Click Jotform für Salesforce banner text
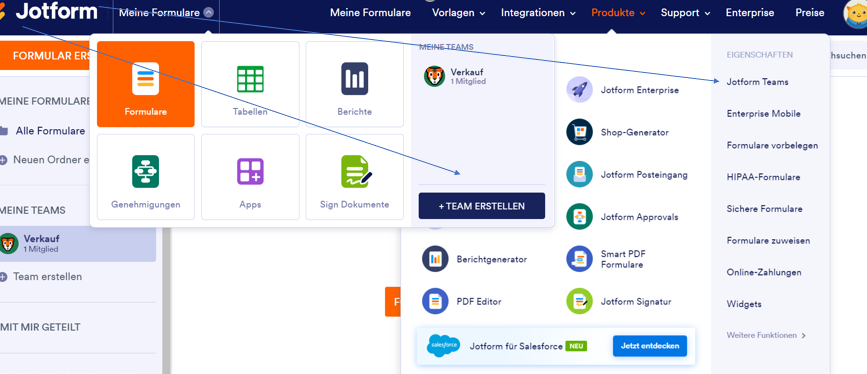This screenshot has height=374, width=867. pos(516,346)
